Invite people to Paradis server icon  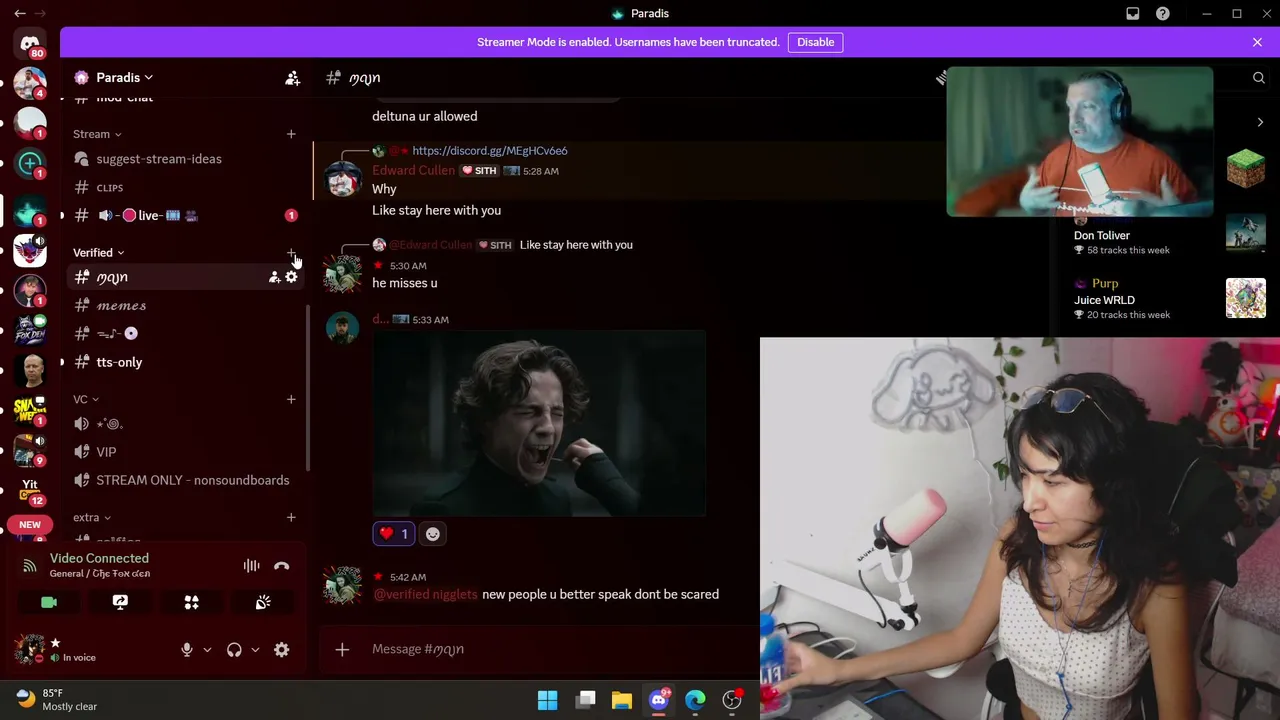292,78
